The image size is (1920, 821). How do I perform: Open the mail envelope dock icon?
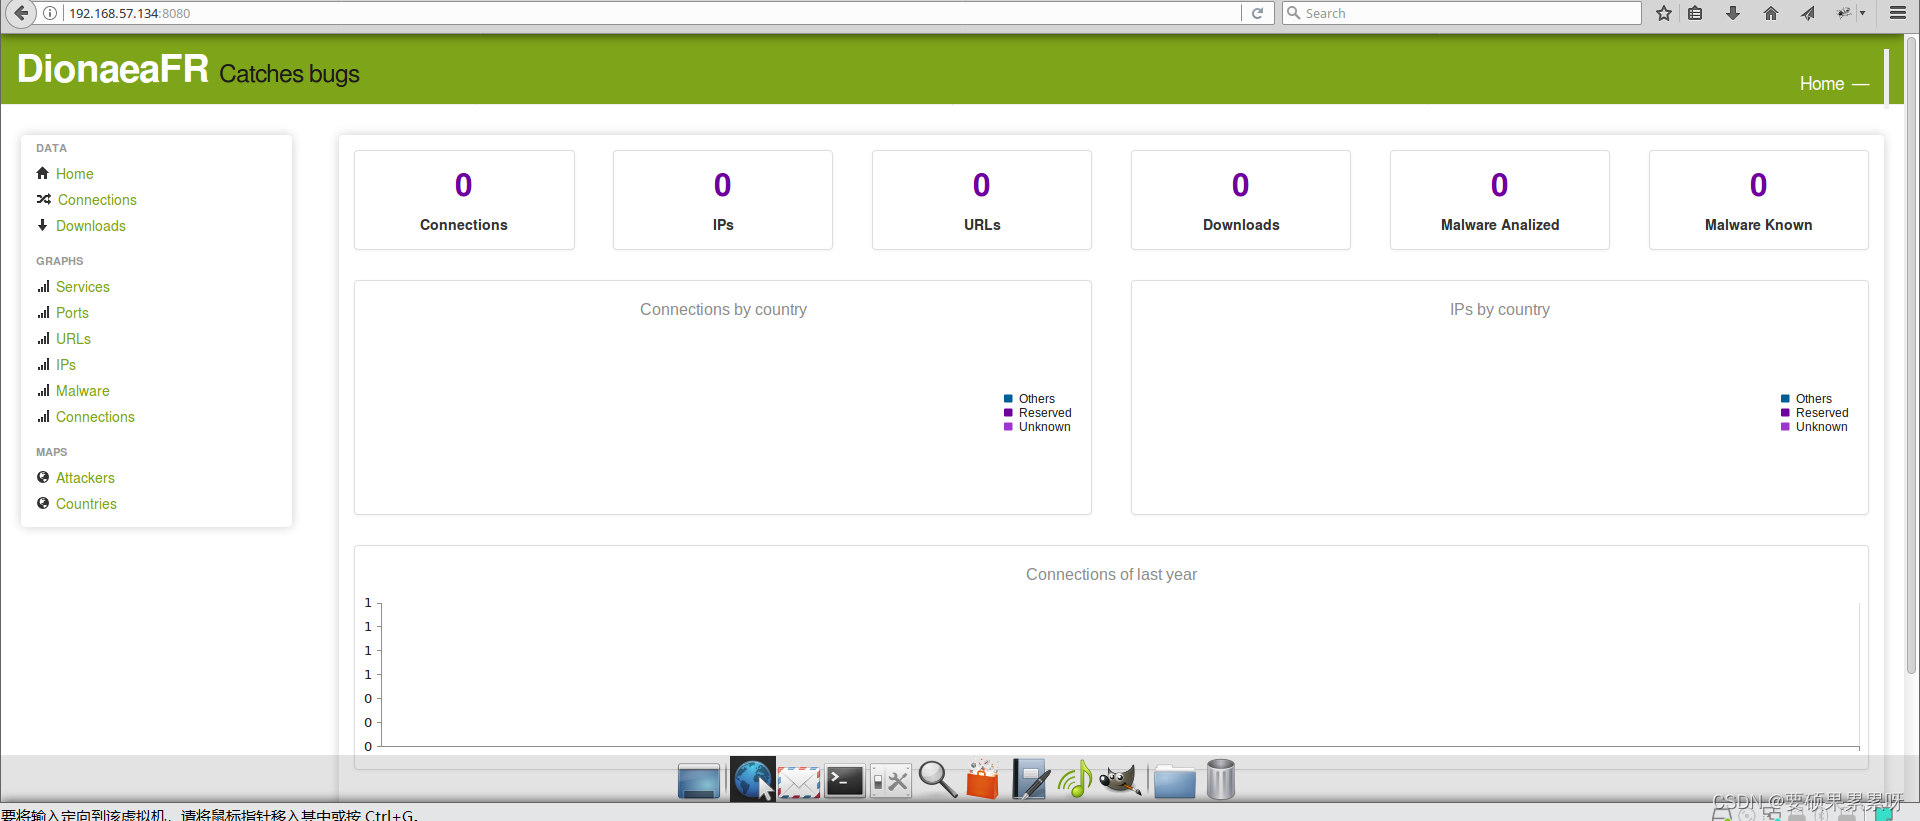coord(799,782)
